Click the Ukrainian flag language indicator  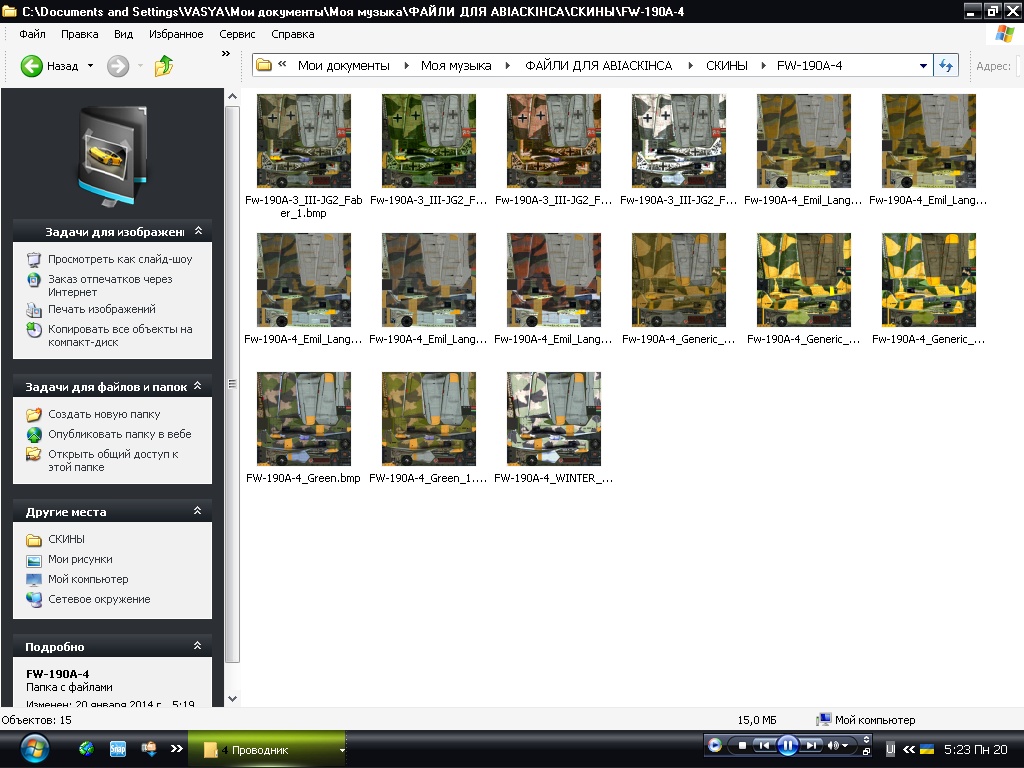click(x=926, y=750)
